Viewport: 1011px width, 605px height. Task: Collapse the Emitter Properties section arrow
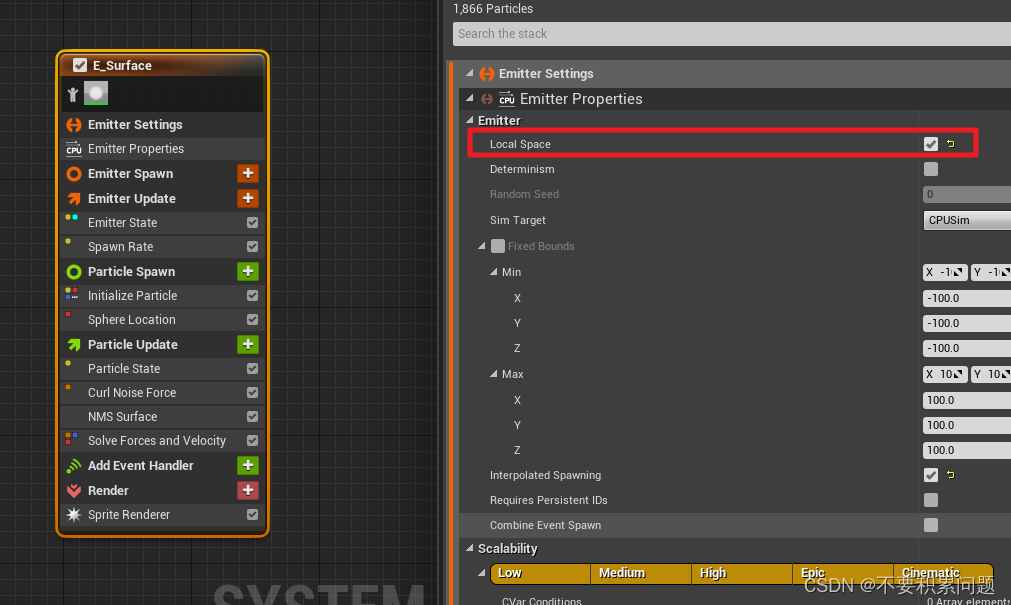coord(469,98)
